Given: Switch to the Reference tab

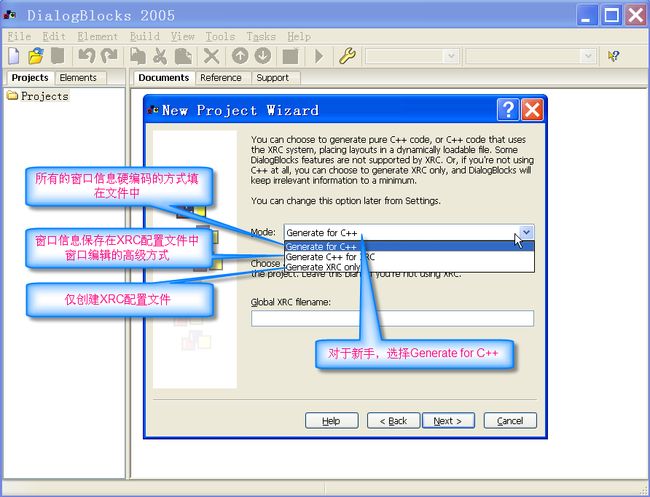Looking at the screenshot, I should [x=221, y=78].
